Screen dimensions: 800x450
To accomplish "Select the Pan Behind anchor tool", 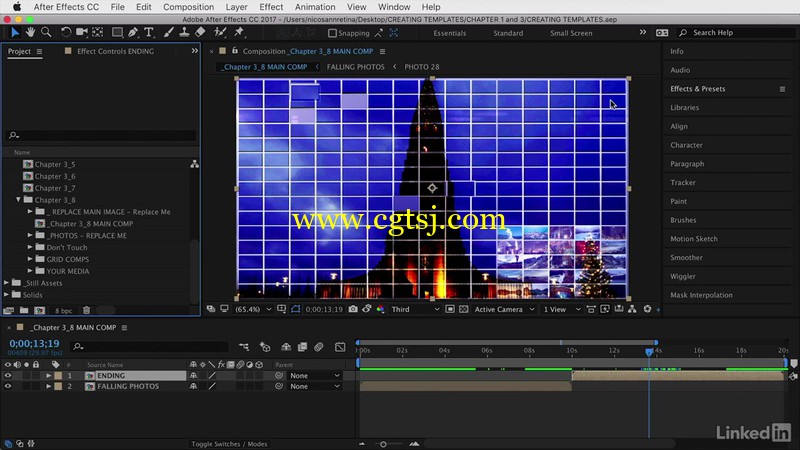I will 97,33.
